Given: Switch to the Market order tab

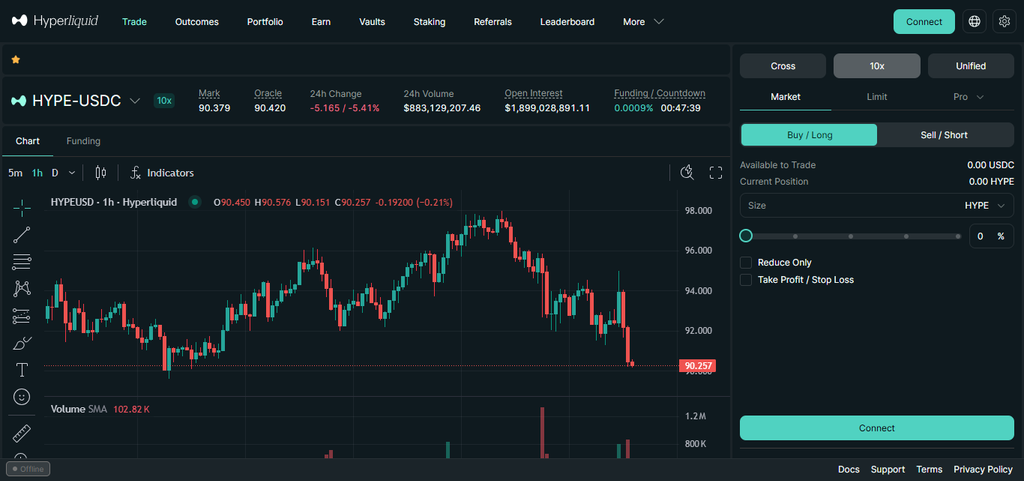Looking at the screenshot, I should click(x=786, y=97).
